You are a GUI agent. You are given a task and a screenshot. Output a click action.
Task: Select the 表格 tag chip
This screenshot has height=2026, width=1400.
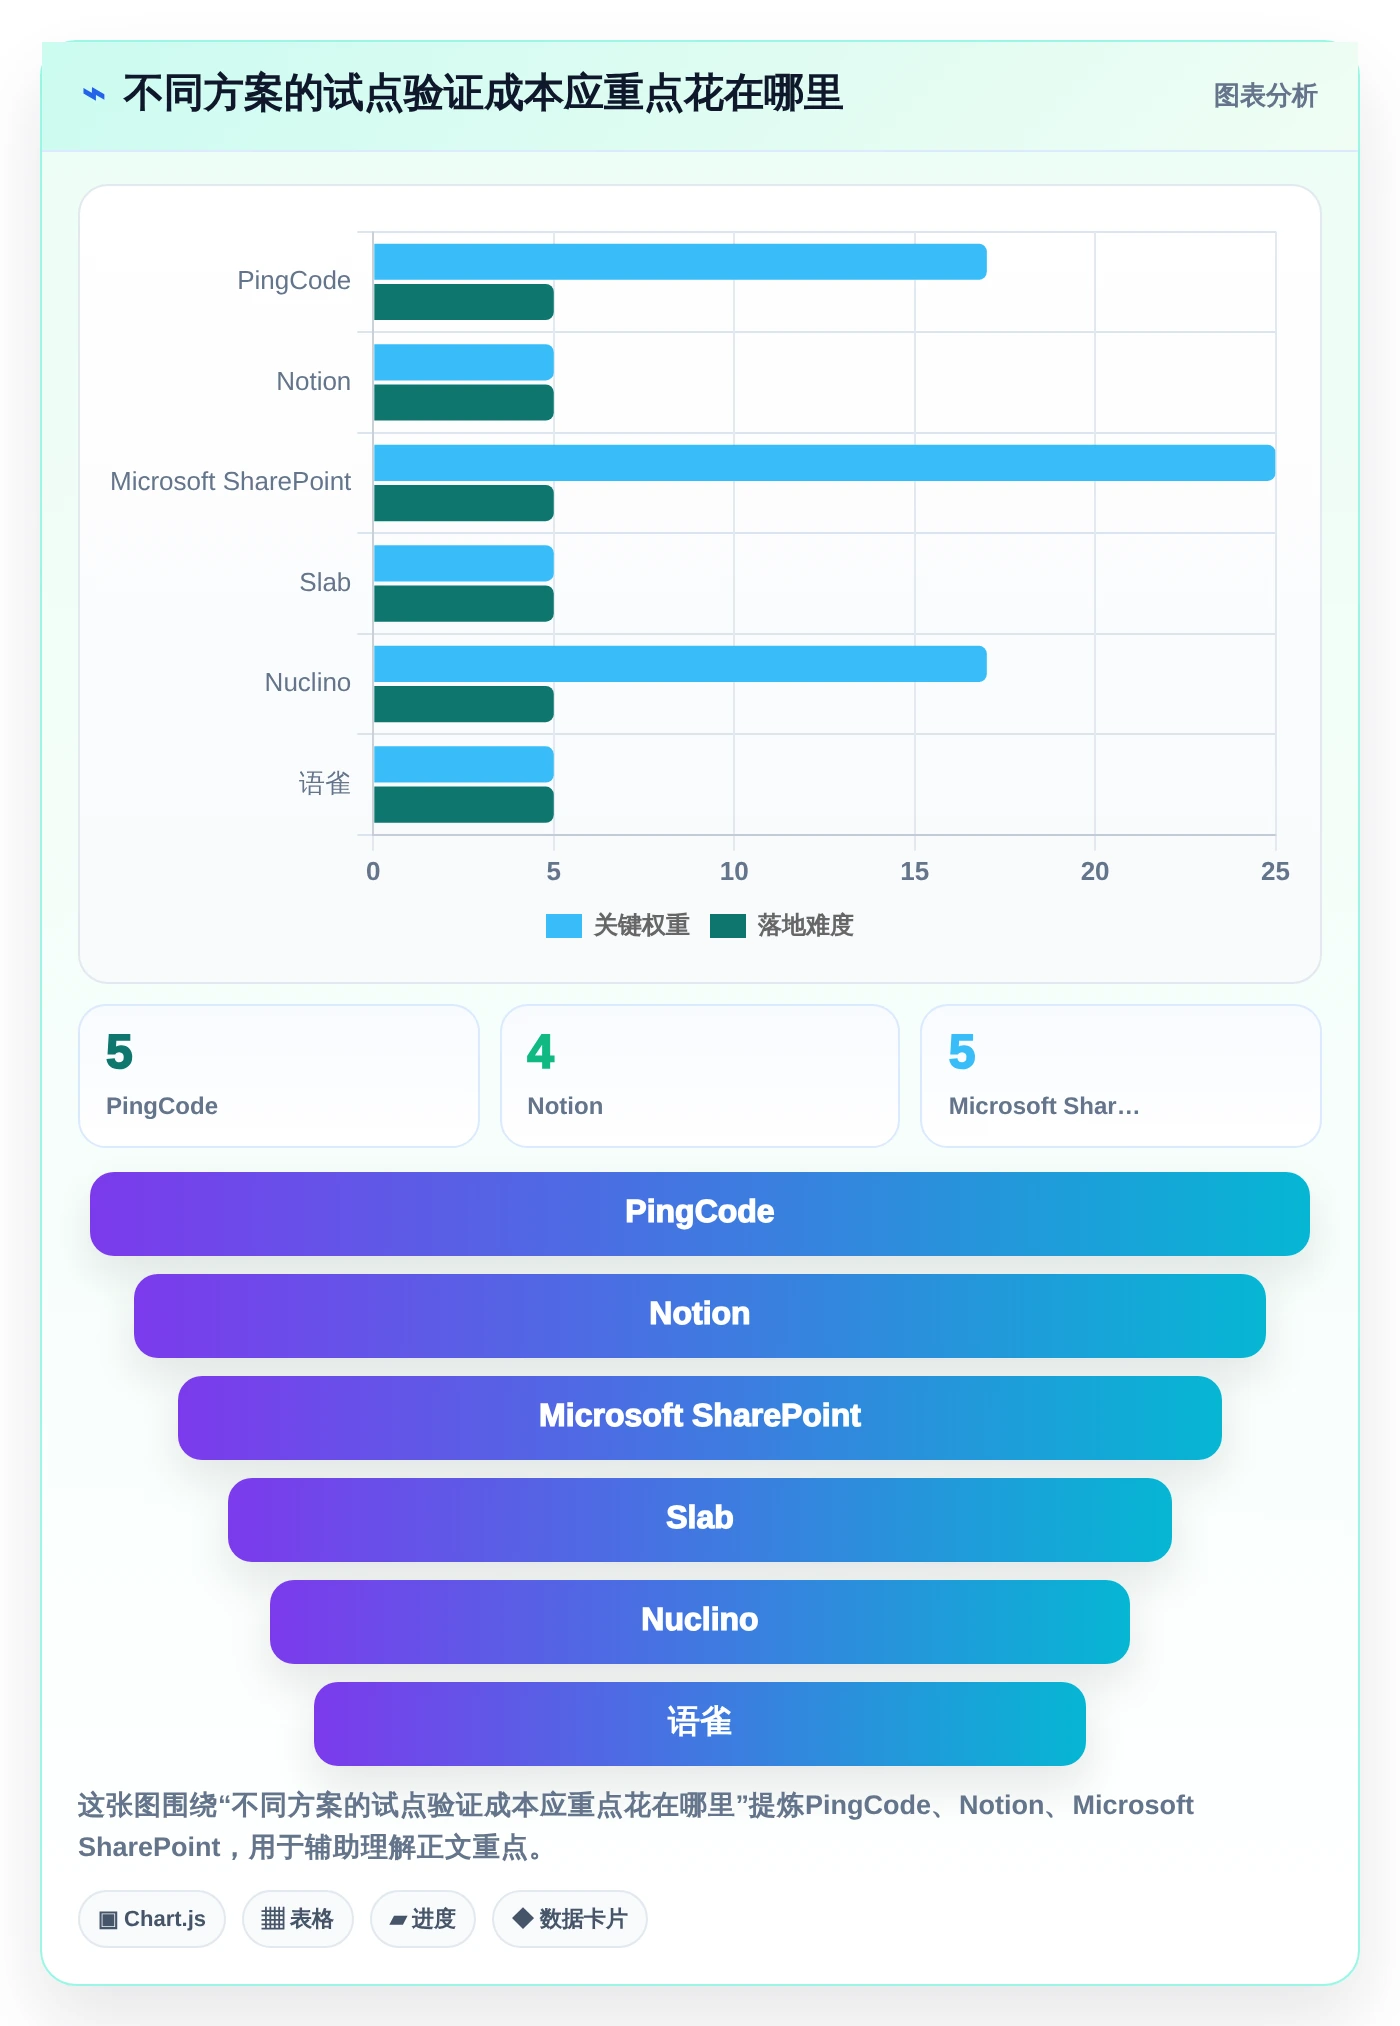point(298,1919)
